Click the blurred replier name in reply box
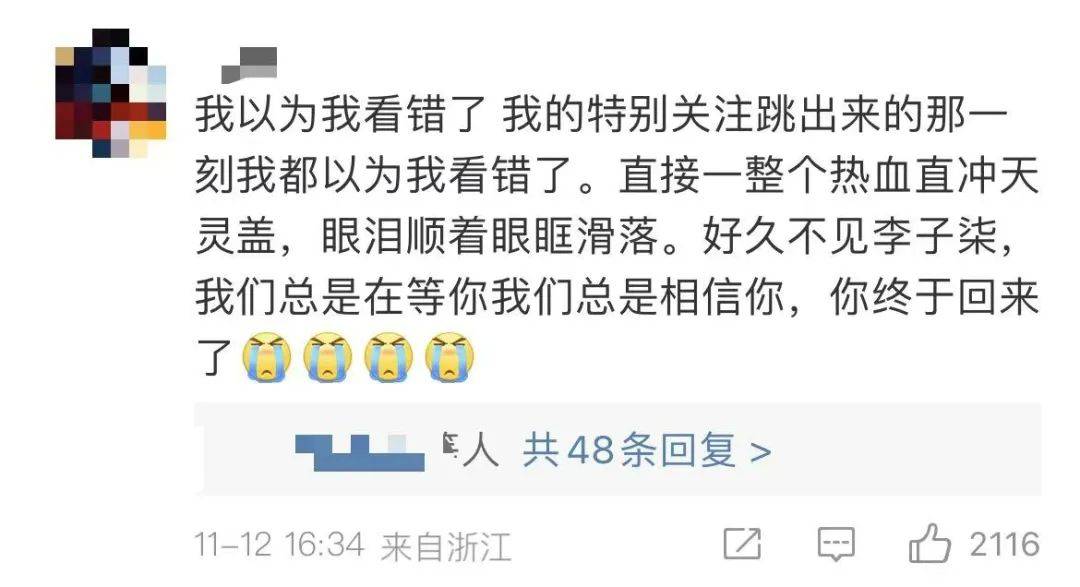This screenshot has height=587, width=1080. [360, 452]
